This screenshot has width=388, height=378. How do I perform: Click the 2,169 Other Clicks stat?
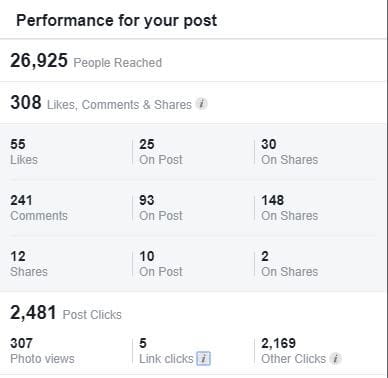(x=293, y=351)
